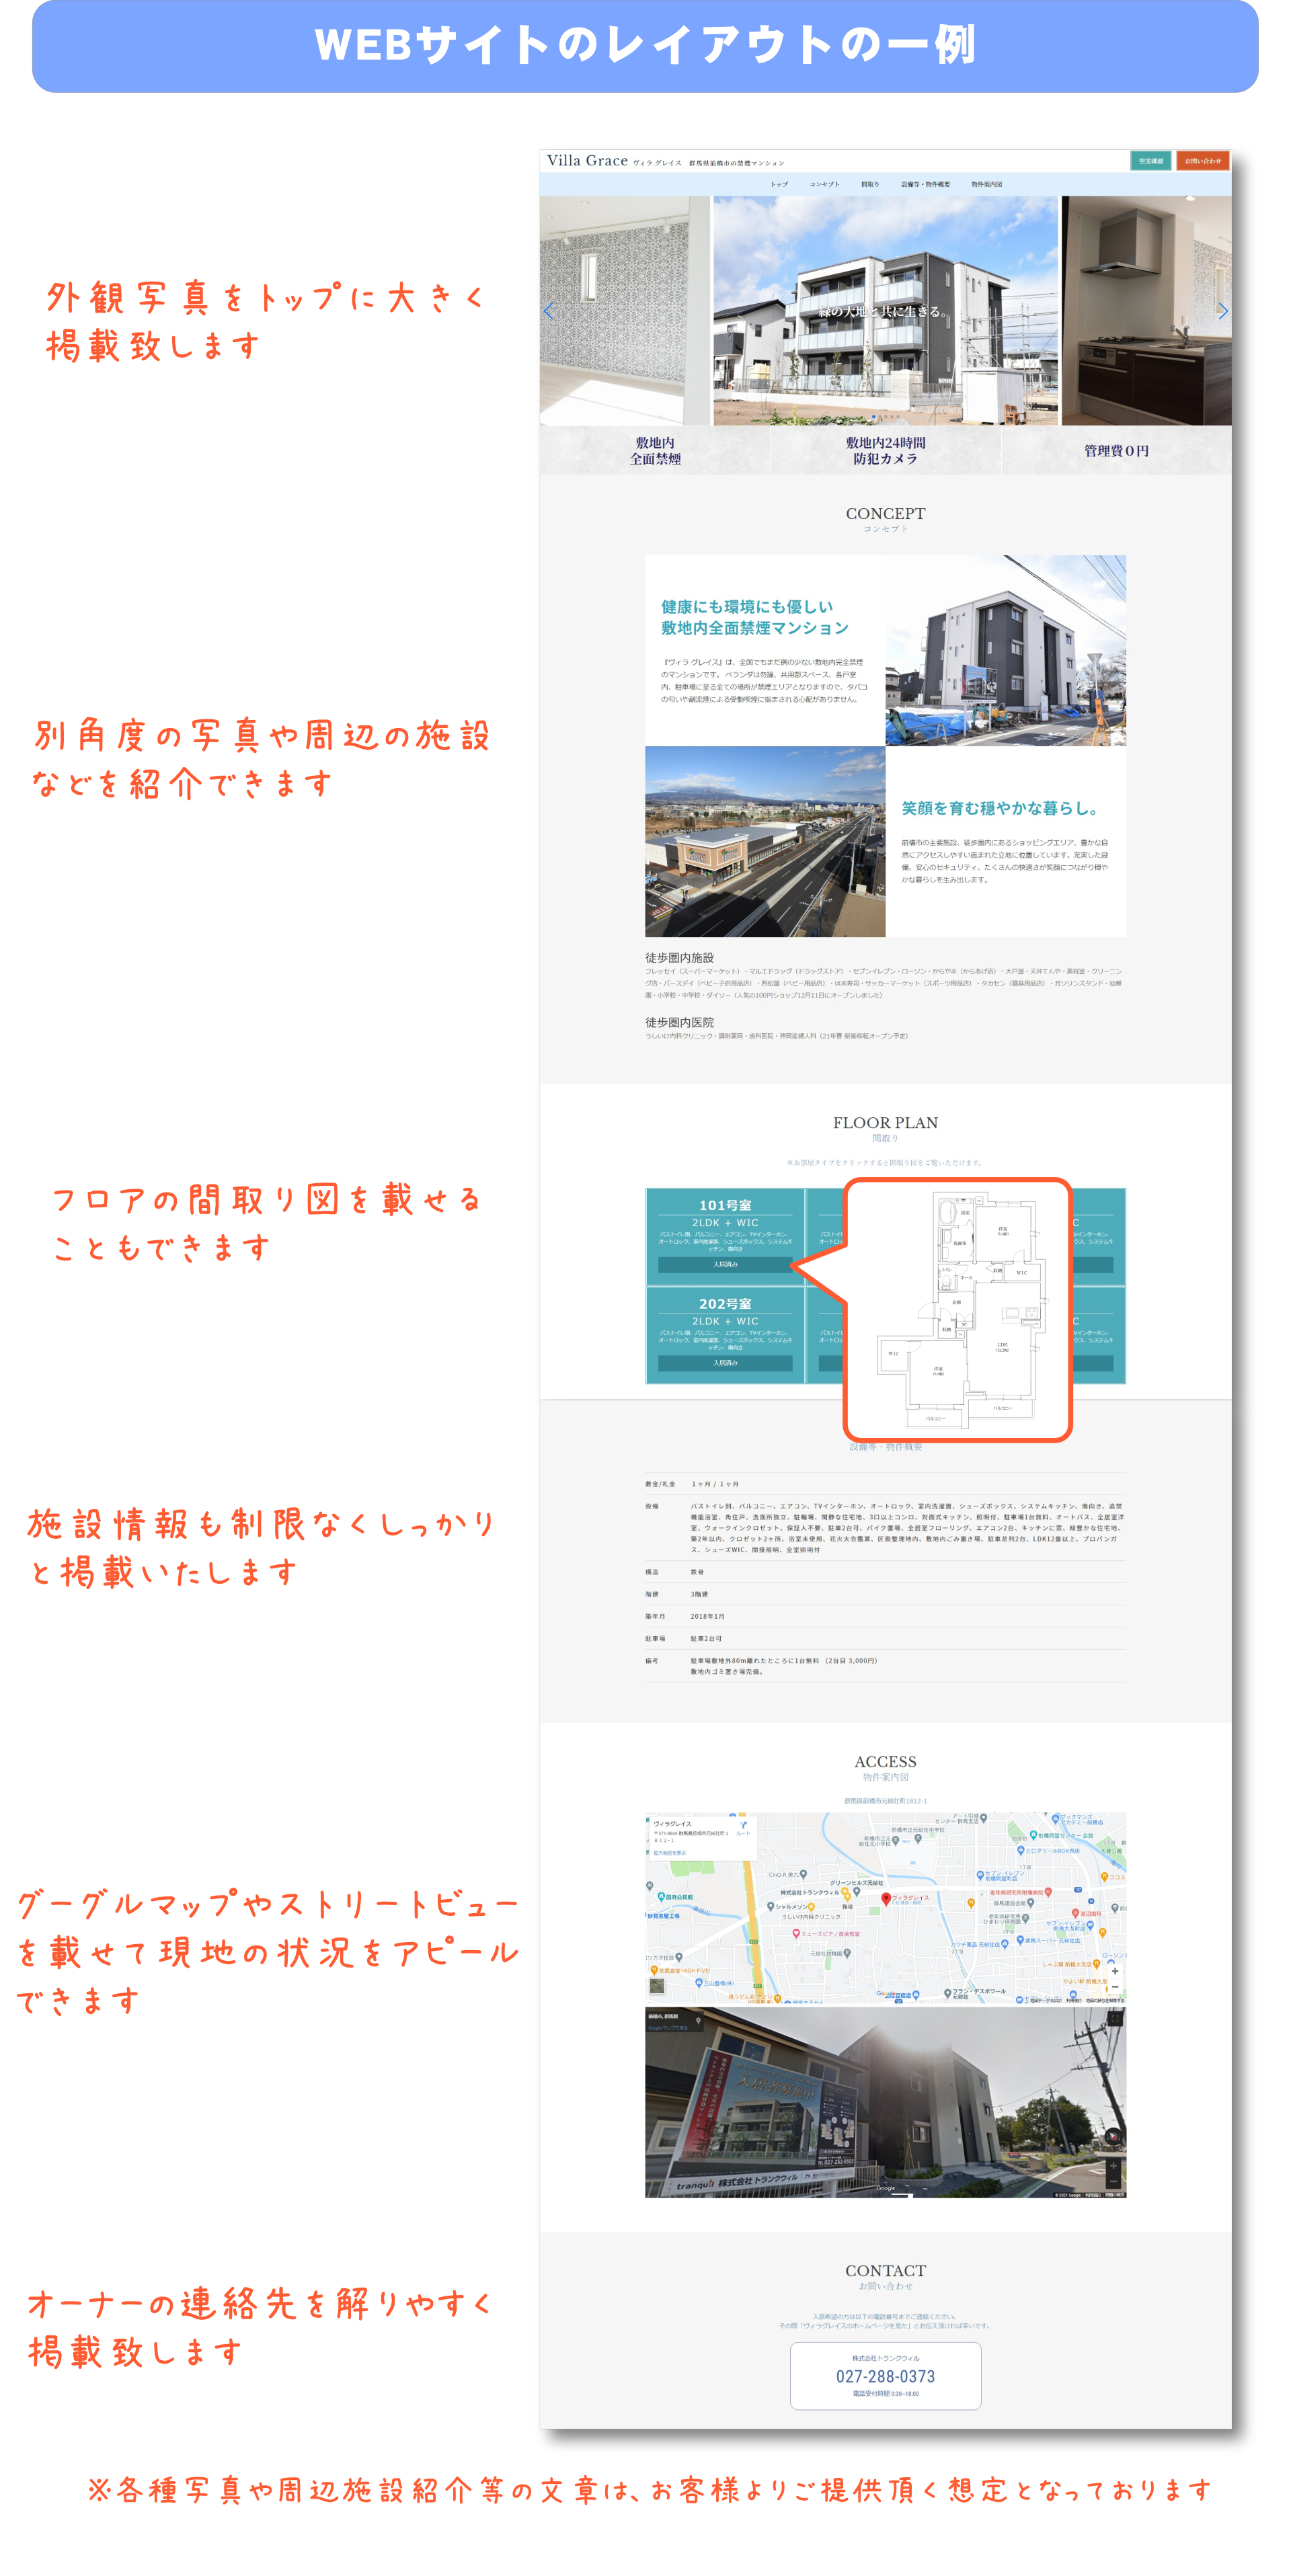Viewport: 1291px width, 2576px height.
Task: Click the 拡大地図を表示 link on map
Action: [x=670, y=1852]
